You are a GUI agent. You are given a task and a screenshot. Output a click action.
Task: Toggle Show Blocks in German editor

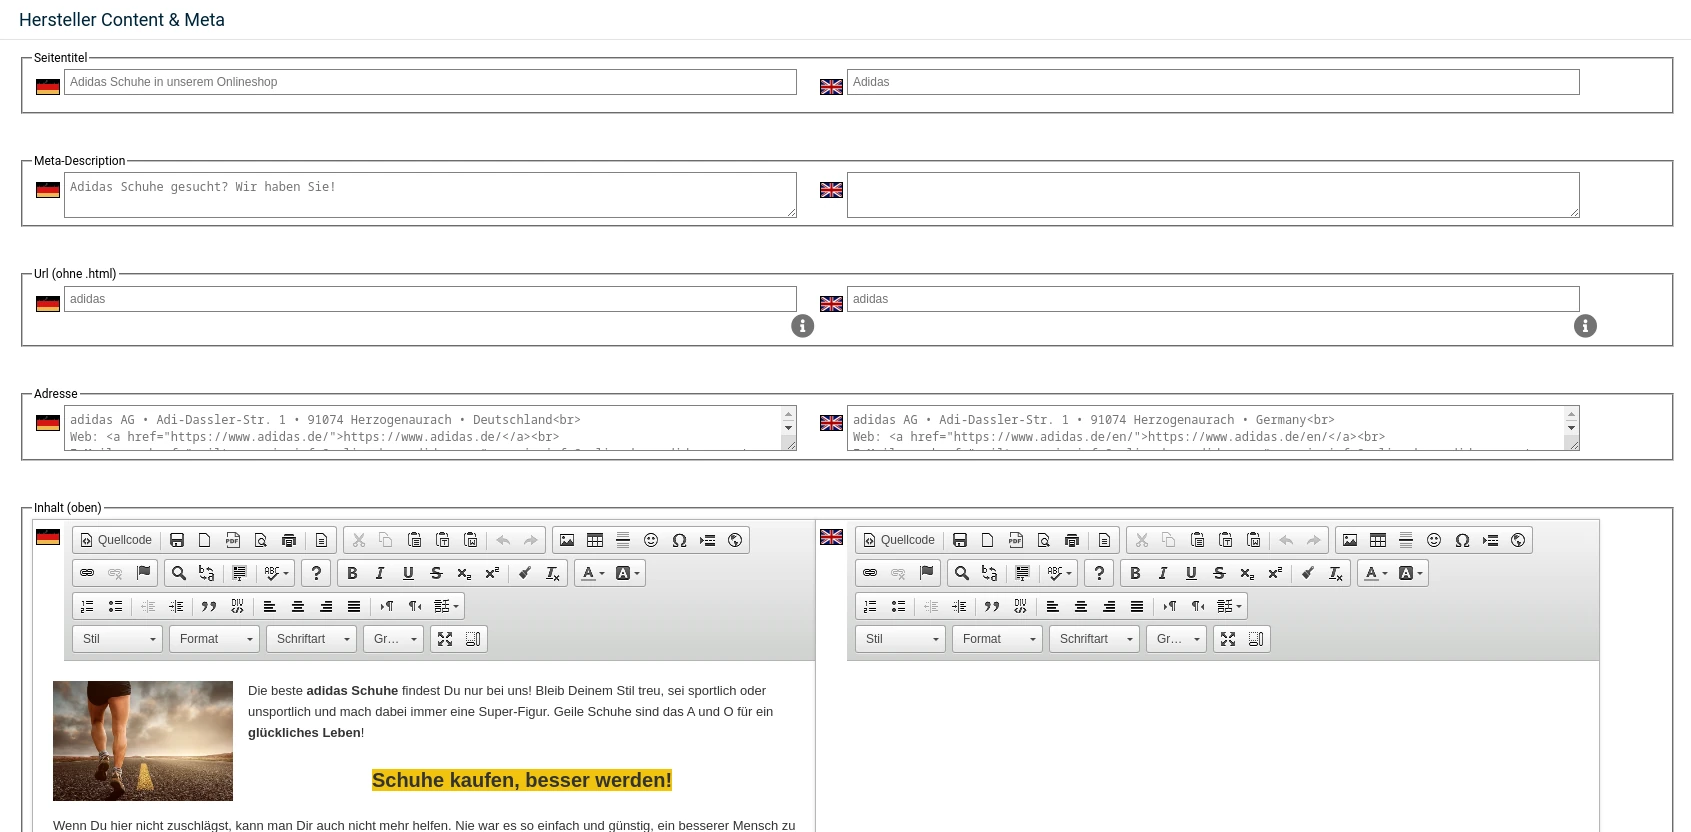point(473,639)
